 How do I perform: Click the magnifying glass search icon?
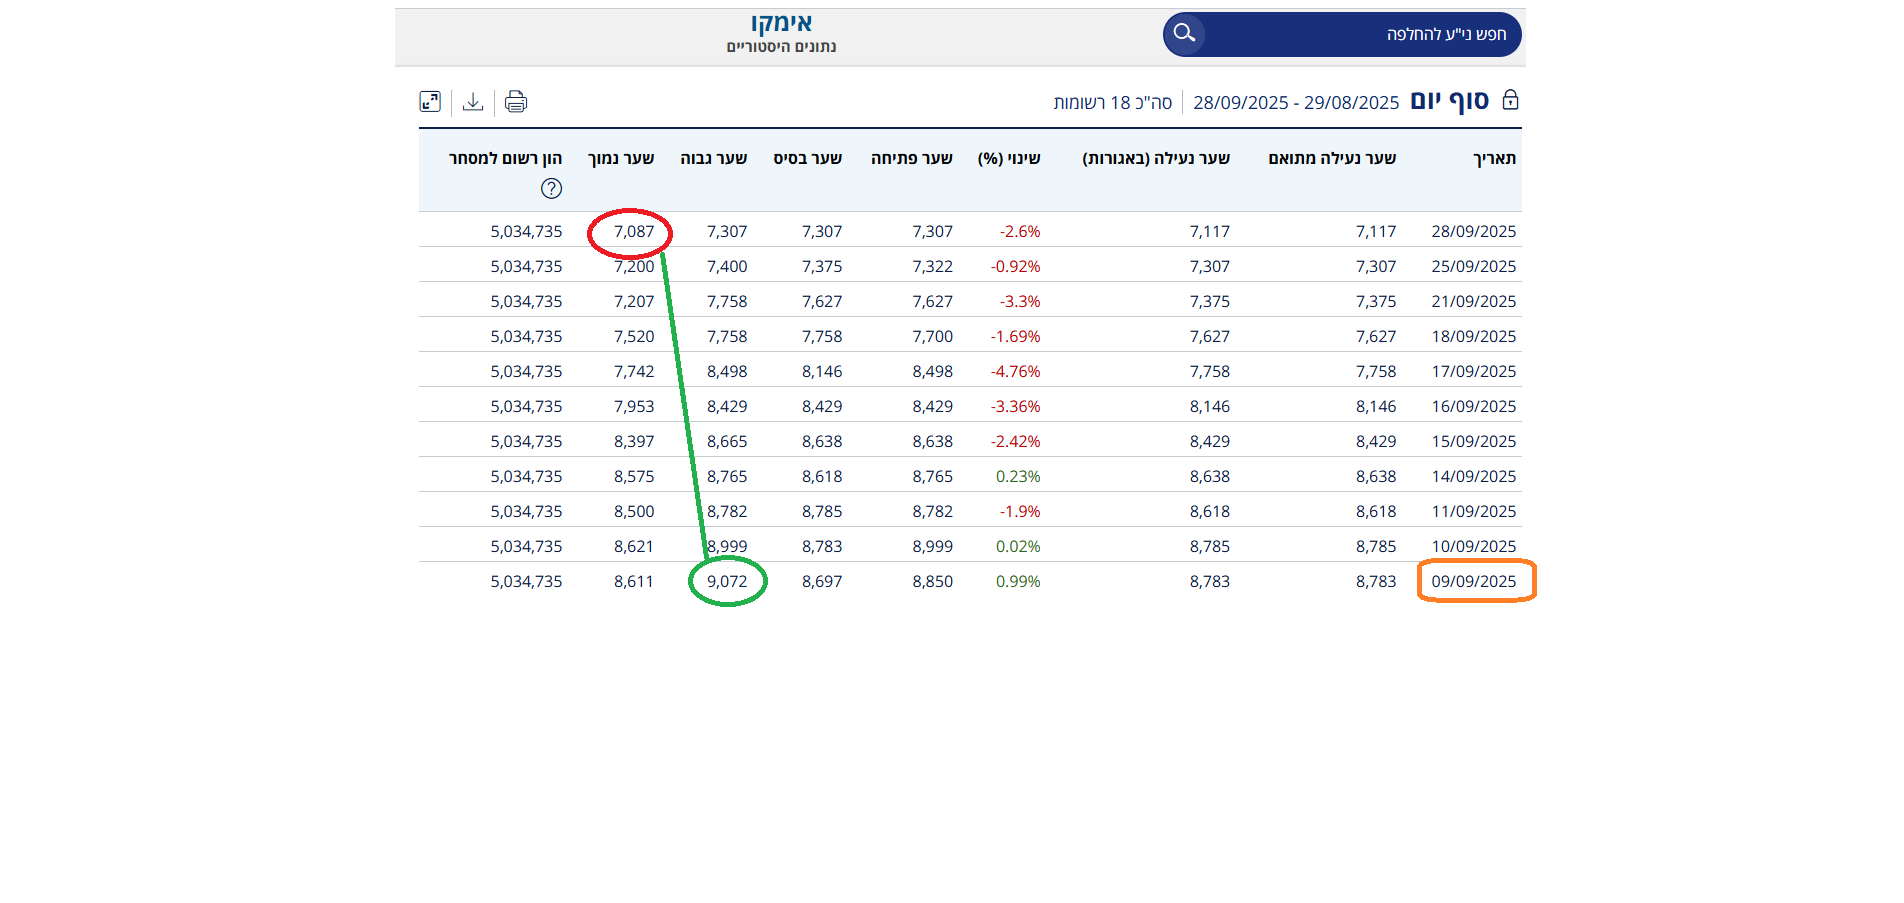(x=1184, y=34)
